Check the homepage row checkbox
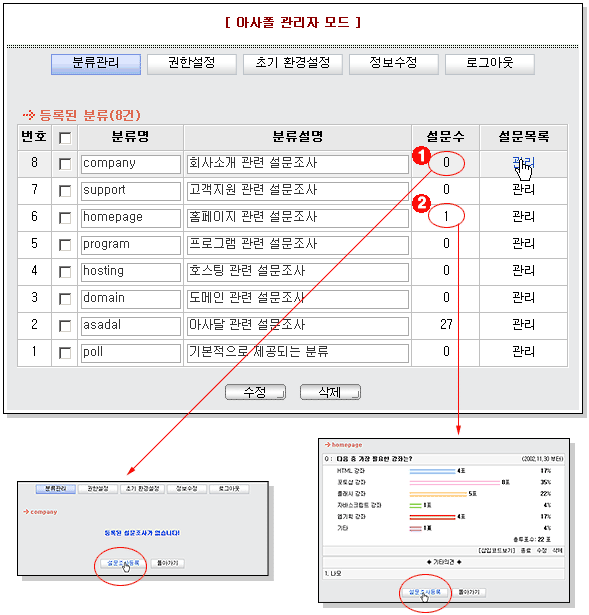589x615 pixels. [65, 218]
